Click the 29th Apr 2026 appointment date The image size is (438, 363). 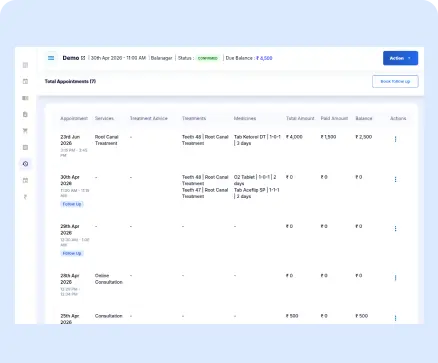pyautogui.click(x=70, y=229)
